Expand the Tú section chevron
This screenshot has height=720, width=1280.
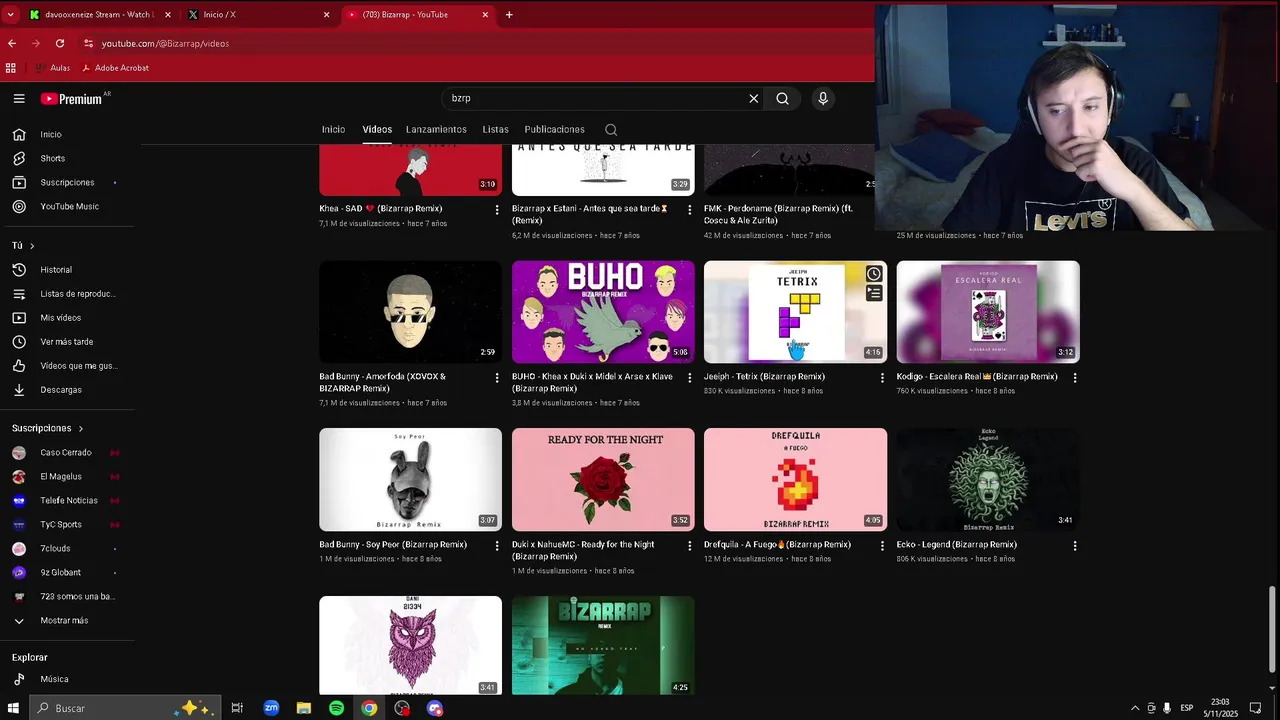click(x=32, y=246)
